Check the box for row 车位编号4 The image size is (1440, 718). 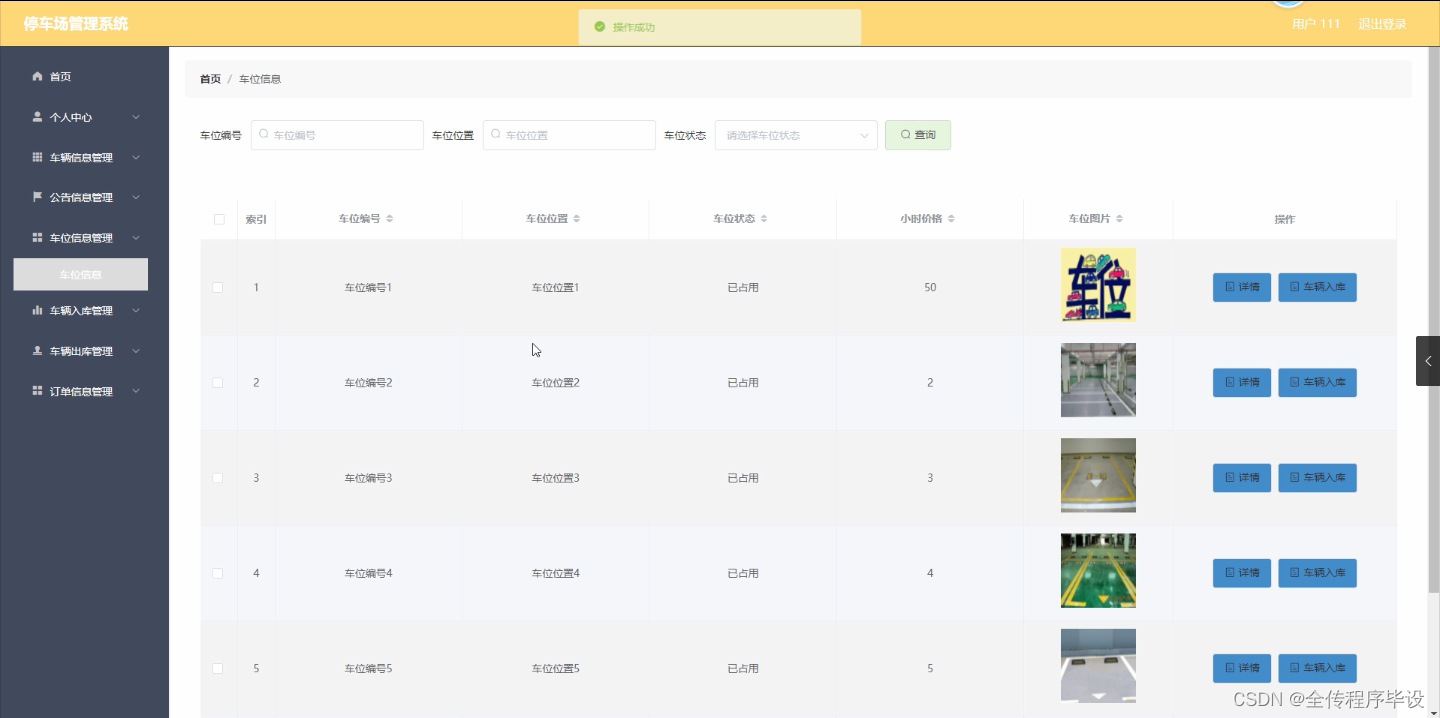tap(218, 573)
